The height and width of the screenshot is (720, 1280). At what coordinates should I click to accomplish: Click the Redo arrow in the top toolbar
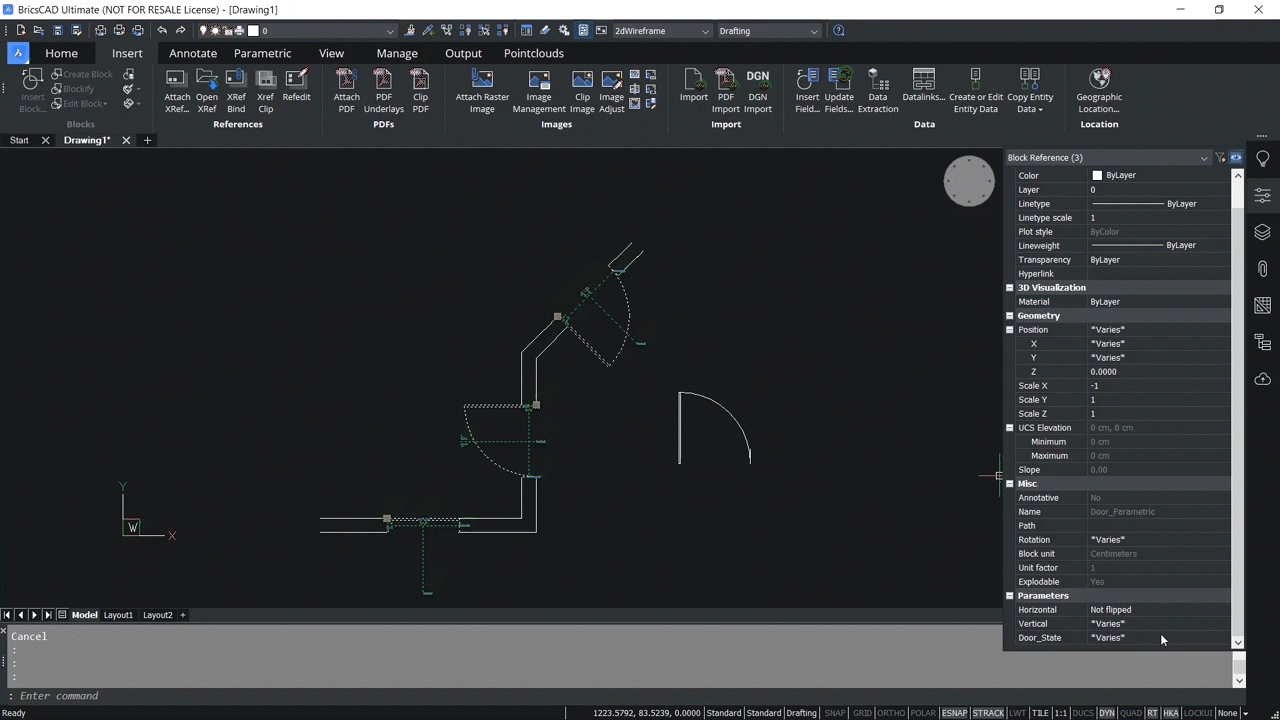[x=181, y=31]
